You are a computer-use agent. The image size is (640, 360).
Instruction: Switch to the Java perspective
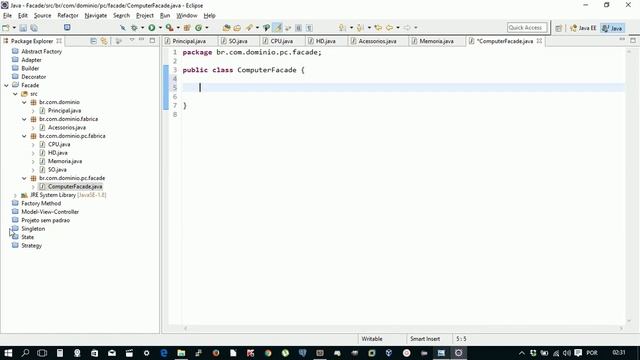[612, 28]
